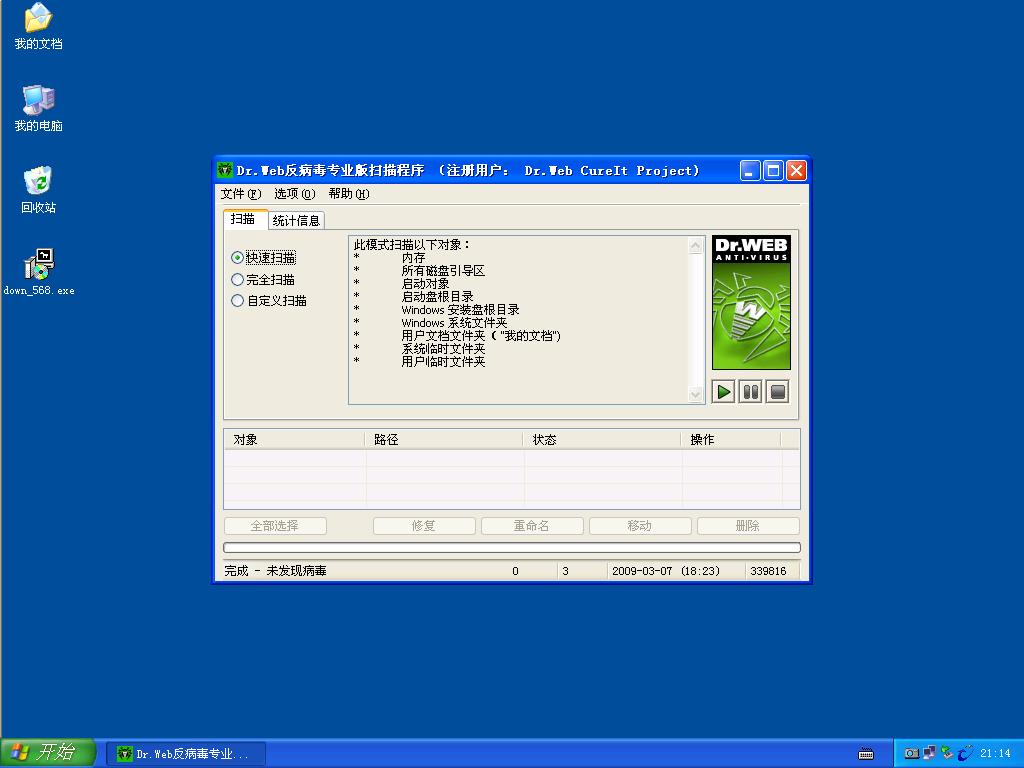Image resolution: width=1024 pixels, height=768 pixels.
Task: Click the 系统临时文件夹 line
Action: [443, 349]
